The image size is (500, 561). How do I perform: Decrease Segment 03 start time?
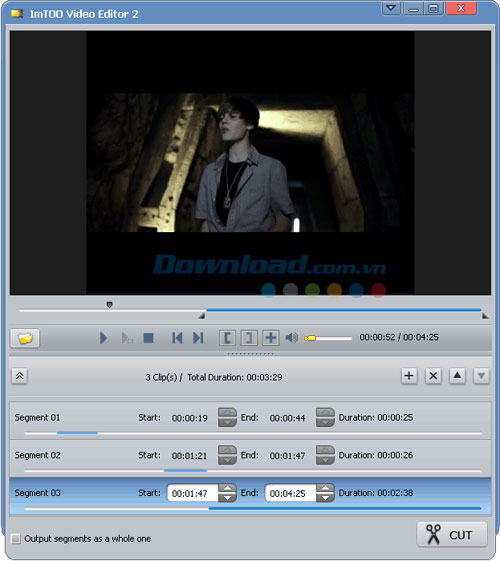(x=227, y=498)
